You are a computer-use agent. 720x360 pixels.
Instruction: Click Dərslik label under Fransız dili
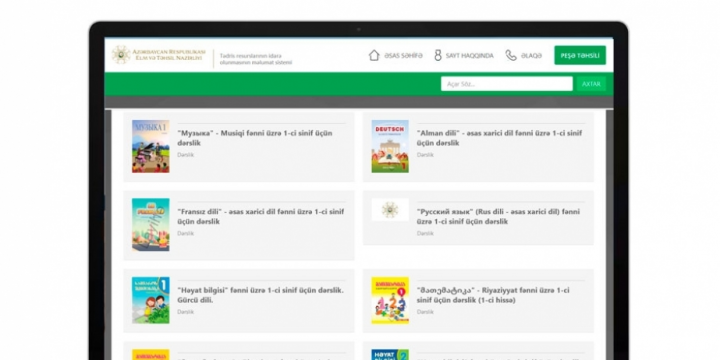pos(186,233)
